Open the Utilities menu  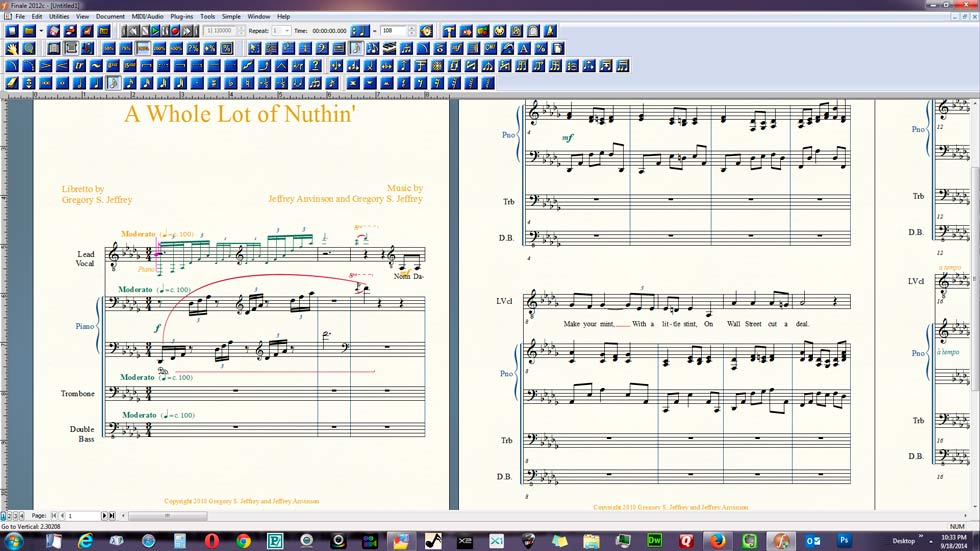59,16
